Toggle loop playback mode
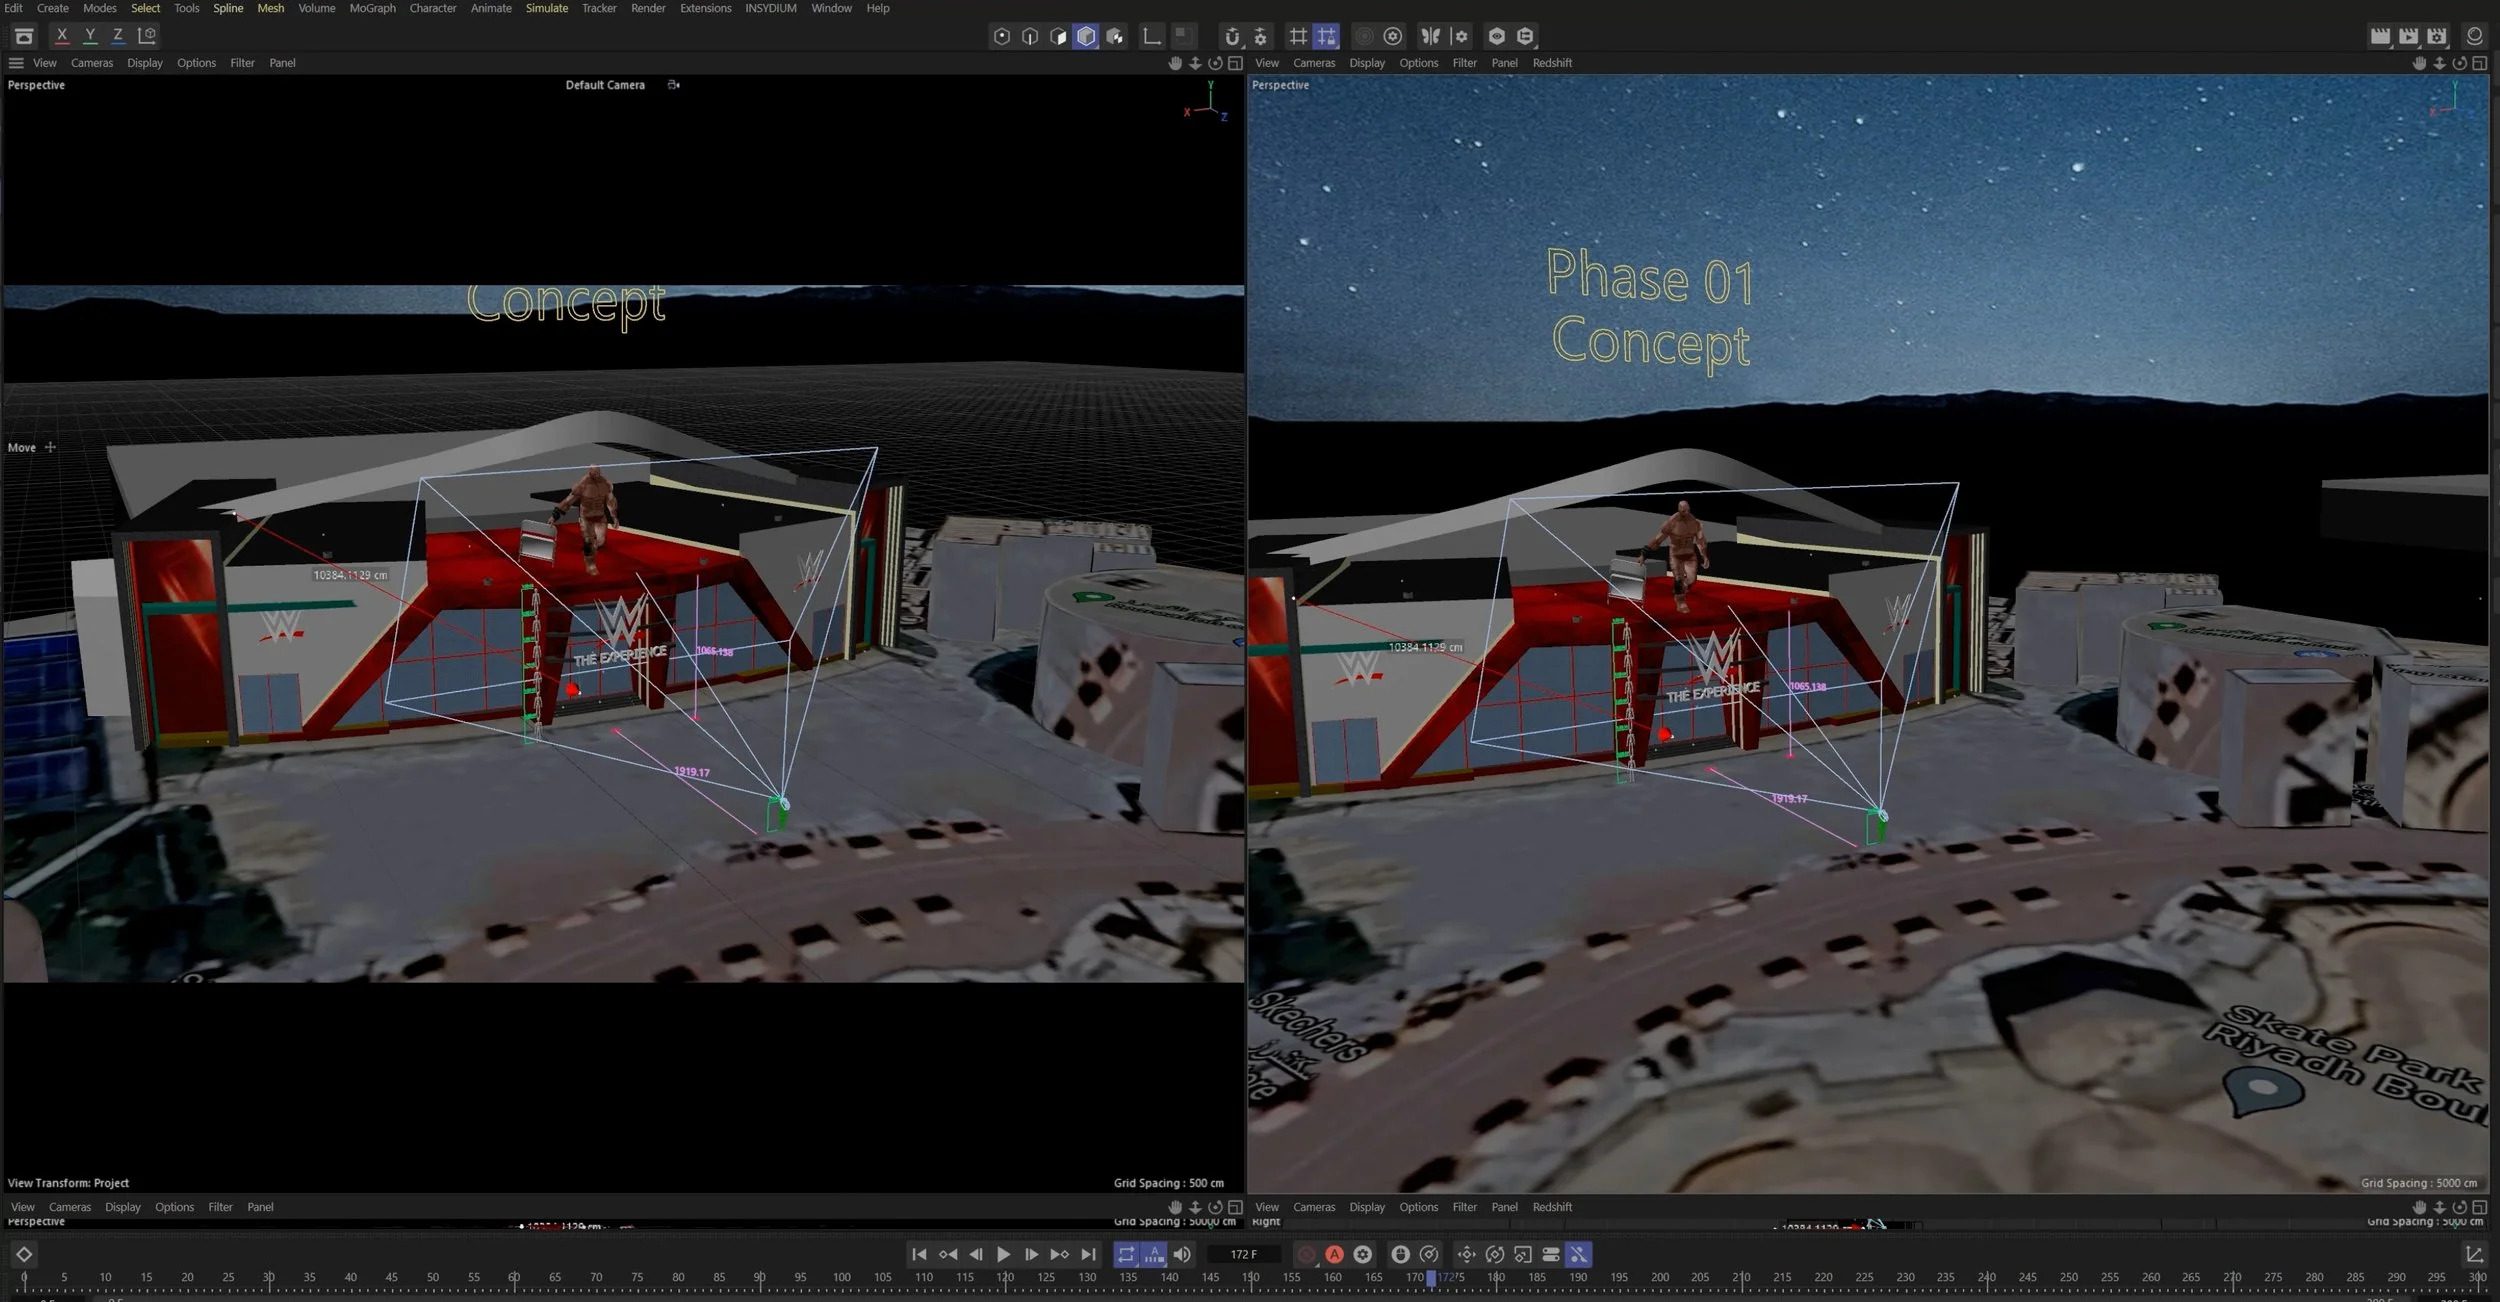This screenshot has height=1302, width=2500. pyautogui.click(x=1126, y=1254)
